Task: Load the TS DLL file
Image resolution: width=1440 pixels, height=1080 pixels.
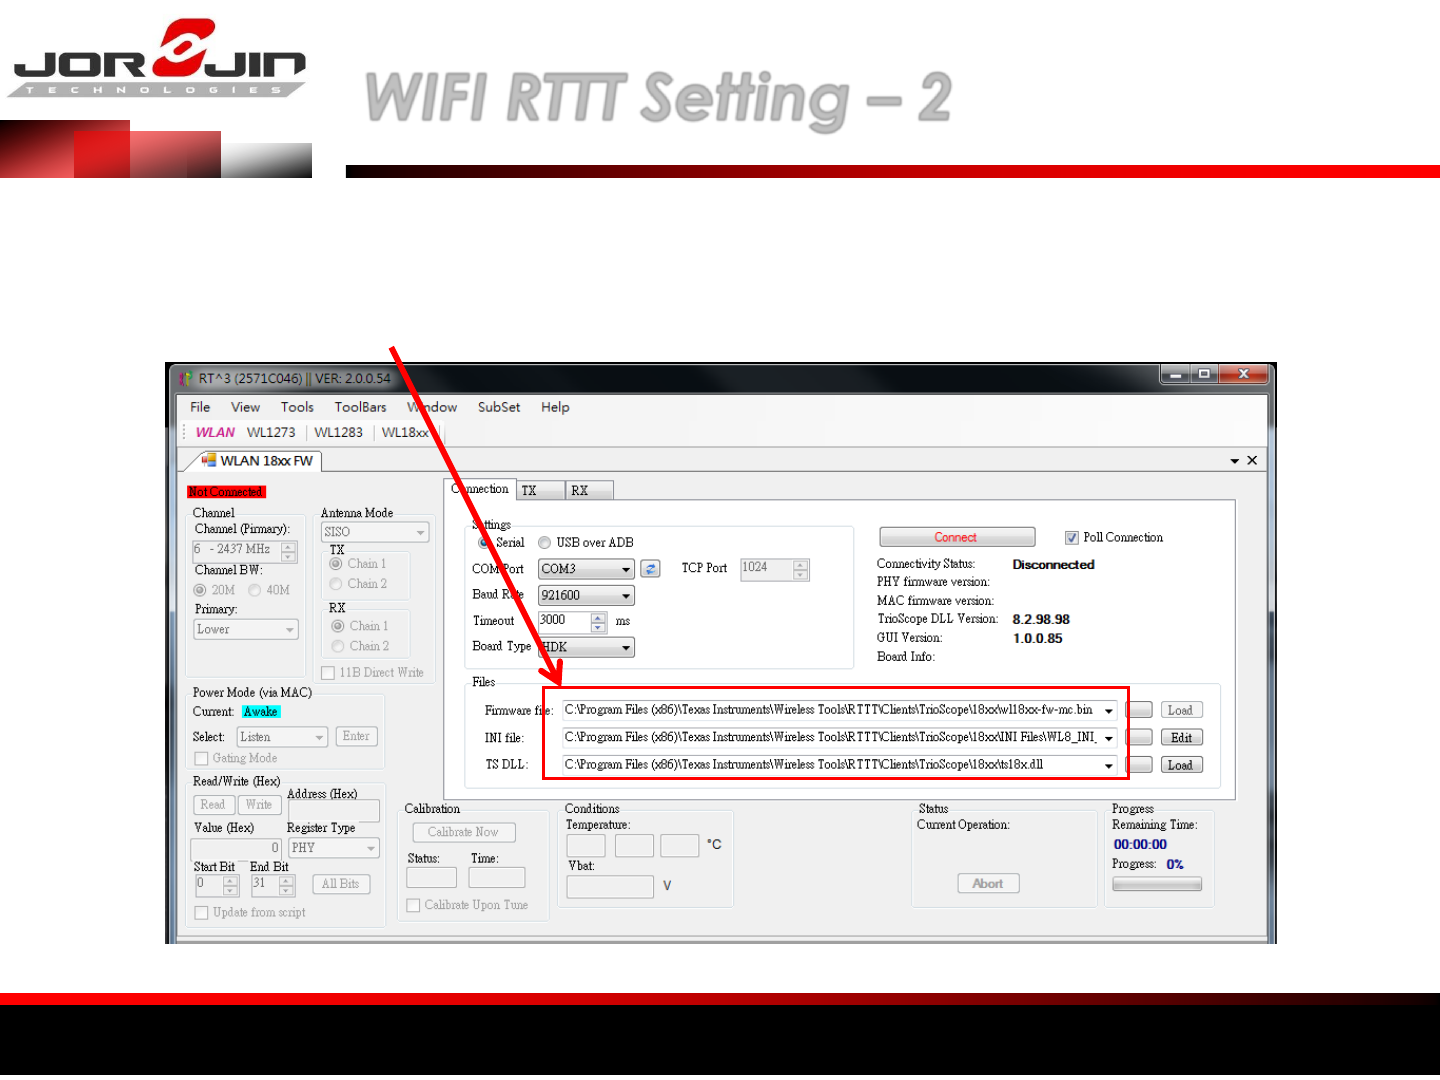Action: [1181, 765]
